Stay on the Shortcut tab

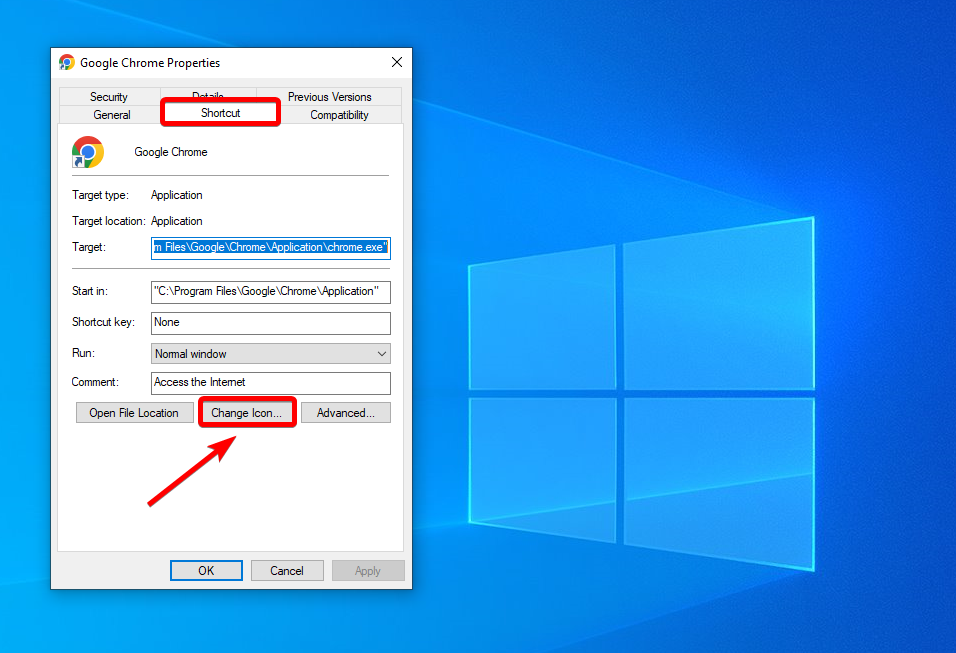pos(219,112)
